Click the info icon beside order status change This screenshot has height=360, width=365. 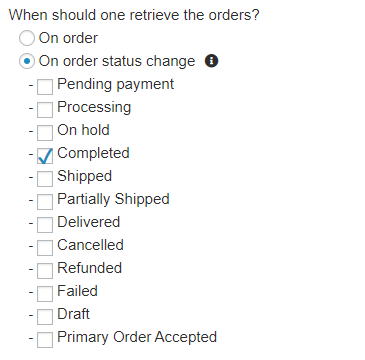tap(211, 61)
